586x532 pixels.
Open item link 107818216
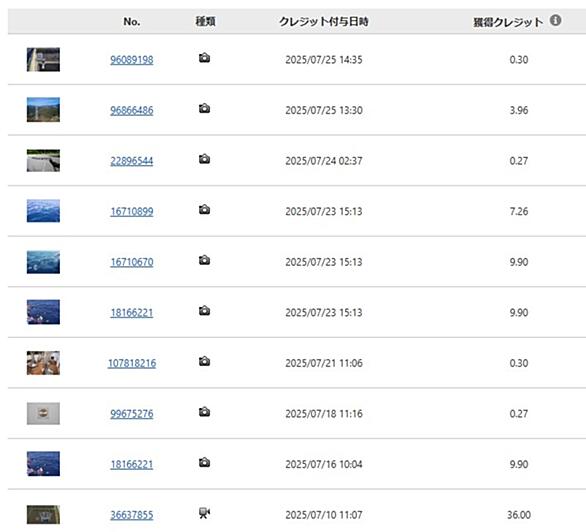pos(132,363)
